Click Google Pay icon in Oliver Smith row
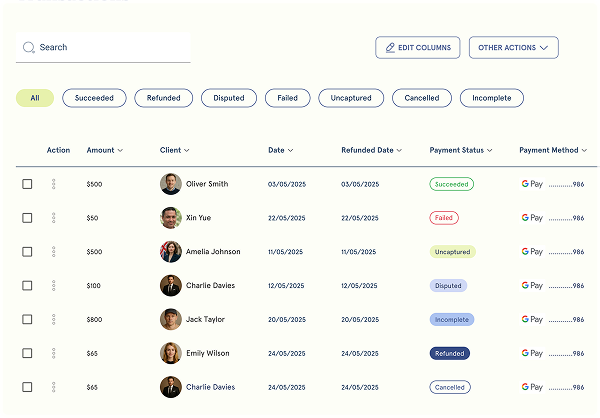 pyautogui.click(x=531, y=184)
